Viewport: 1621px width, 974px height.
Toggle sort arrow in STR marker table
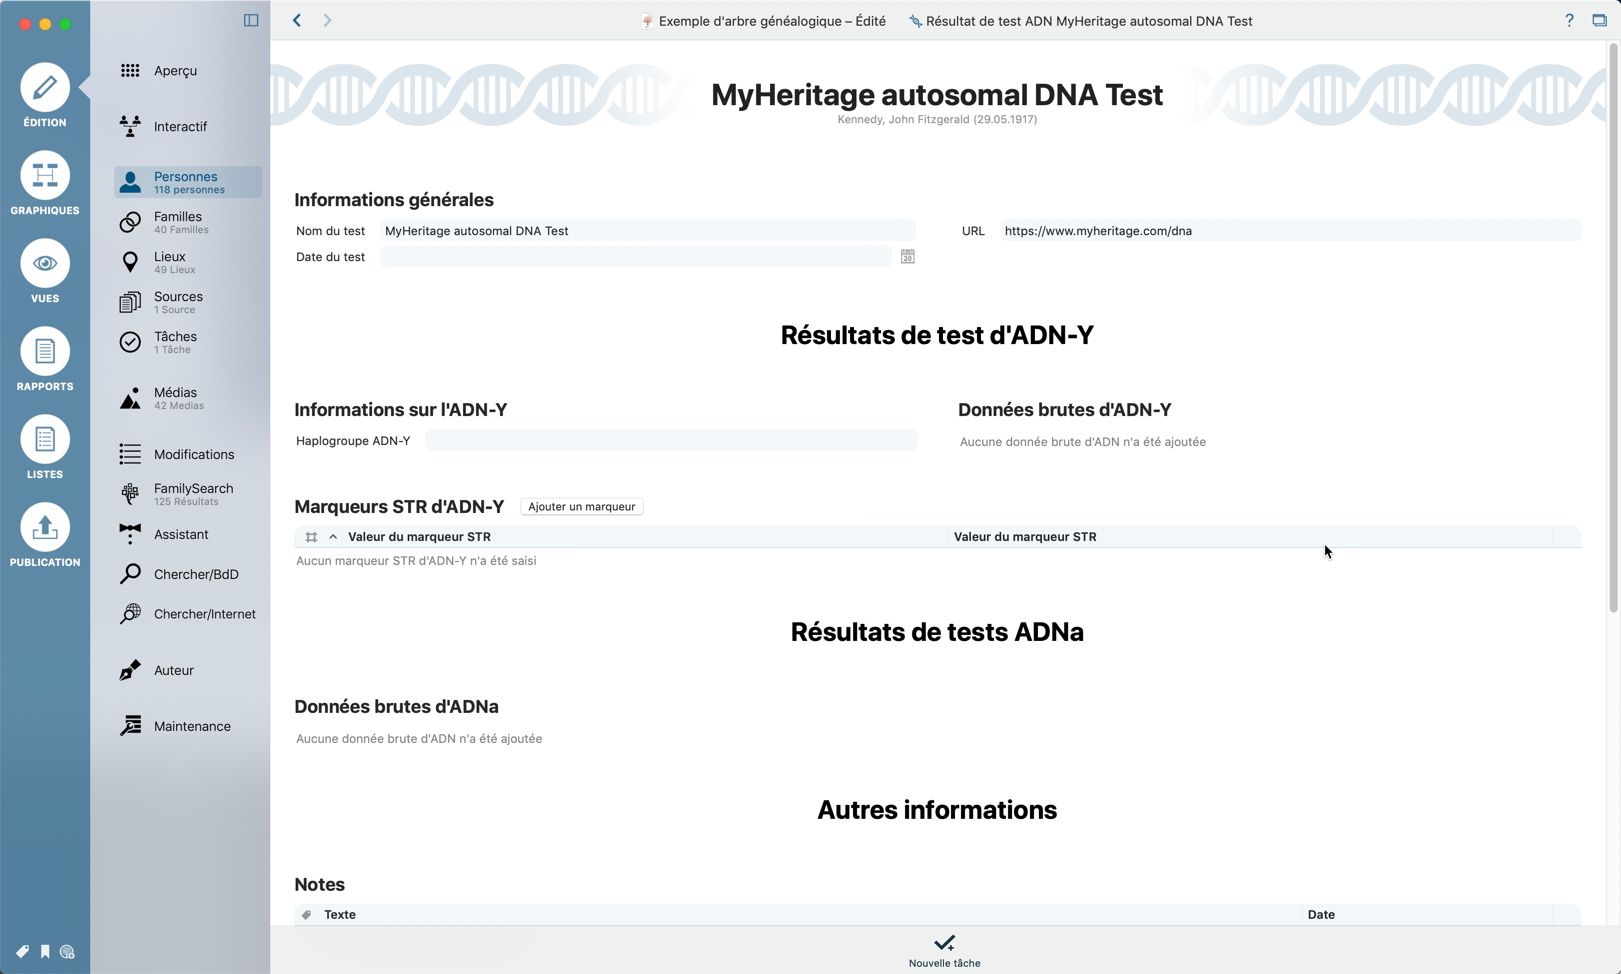pos(333,537)
